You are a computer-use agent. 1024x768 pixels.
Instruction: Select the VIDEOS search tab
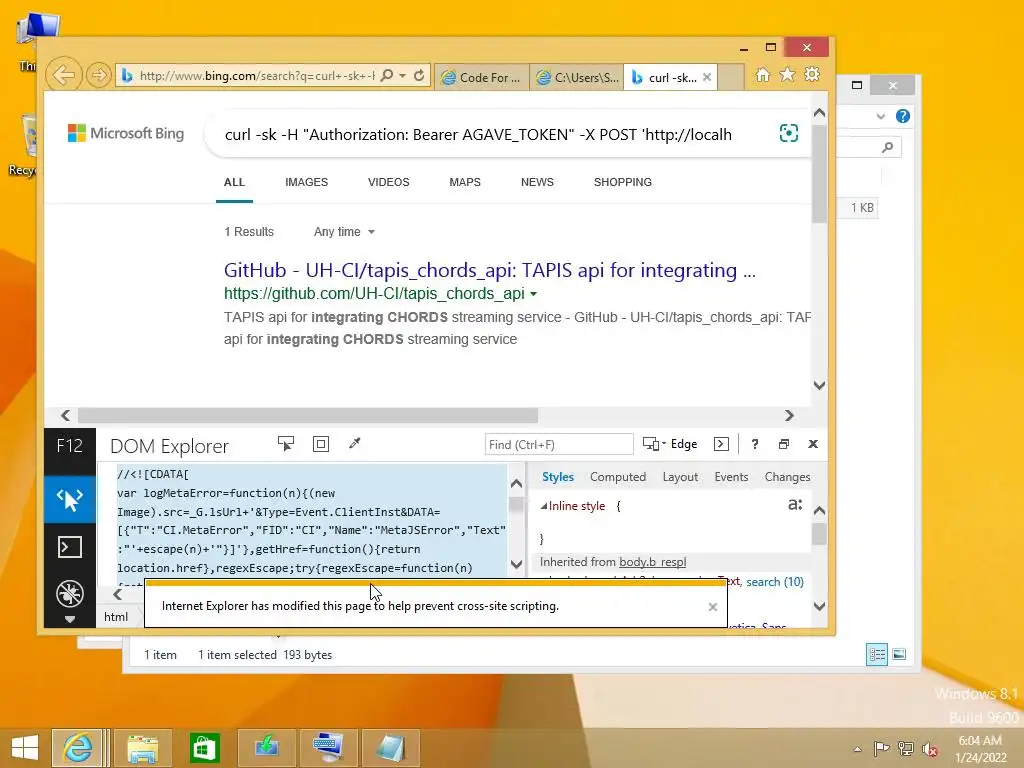[389, 182]
